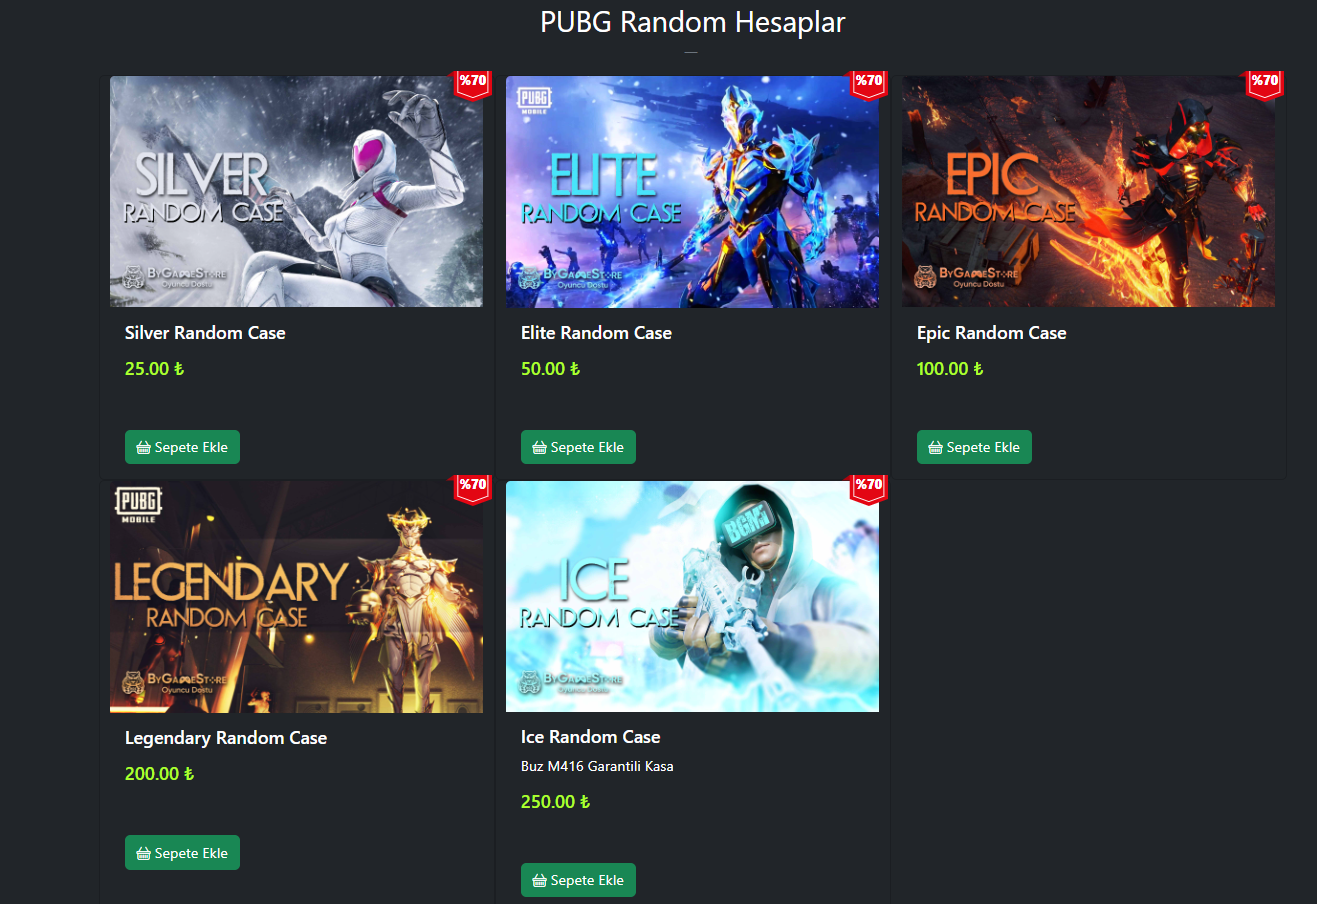Click the %70 badge on Ice case
Image resolution: width=1317 pixels, height=904 pixels.
click(x=869, y=489)
